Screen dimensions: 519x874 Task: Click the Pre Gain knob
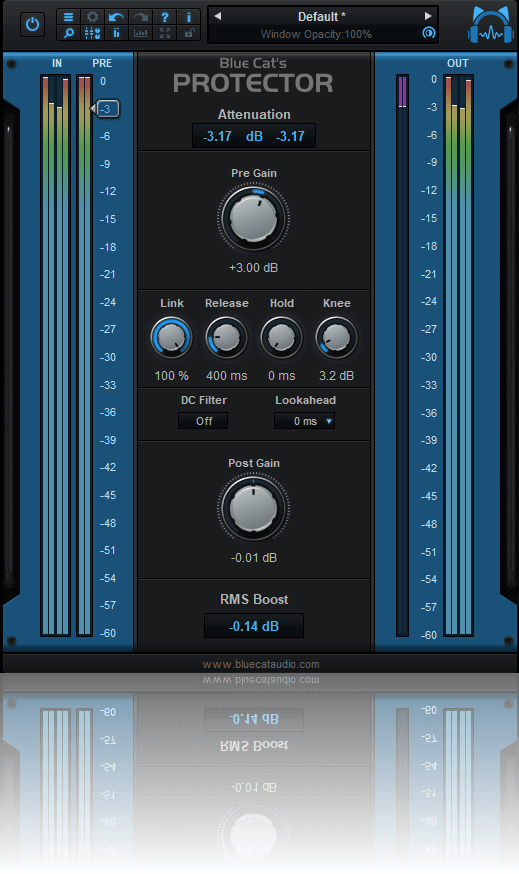click(x=253, y=218)
